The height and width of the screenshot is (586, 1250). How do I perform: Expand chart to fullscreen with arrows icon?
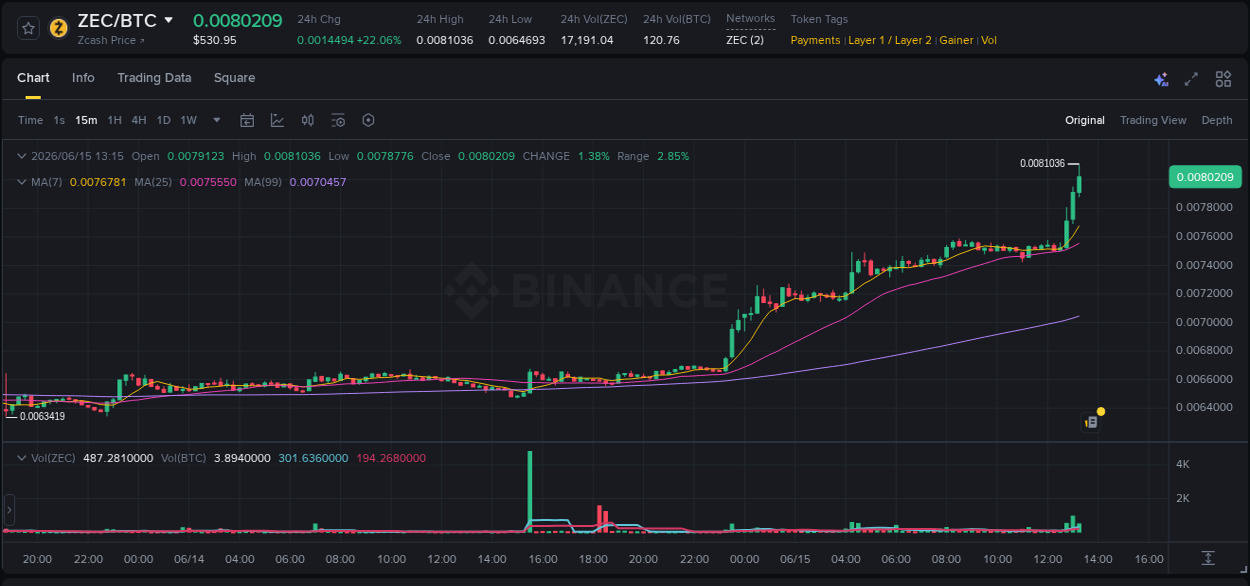click(x=1191, y=79)
